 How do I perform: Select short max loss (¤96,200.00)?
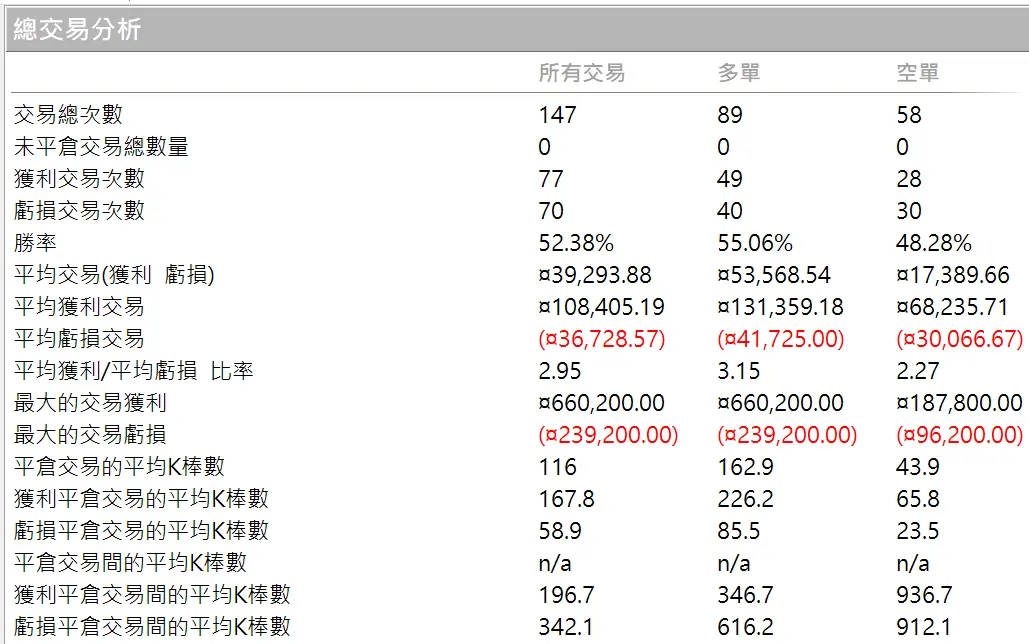coord(959,435)
